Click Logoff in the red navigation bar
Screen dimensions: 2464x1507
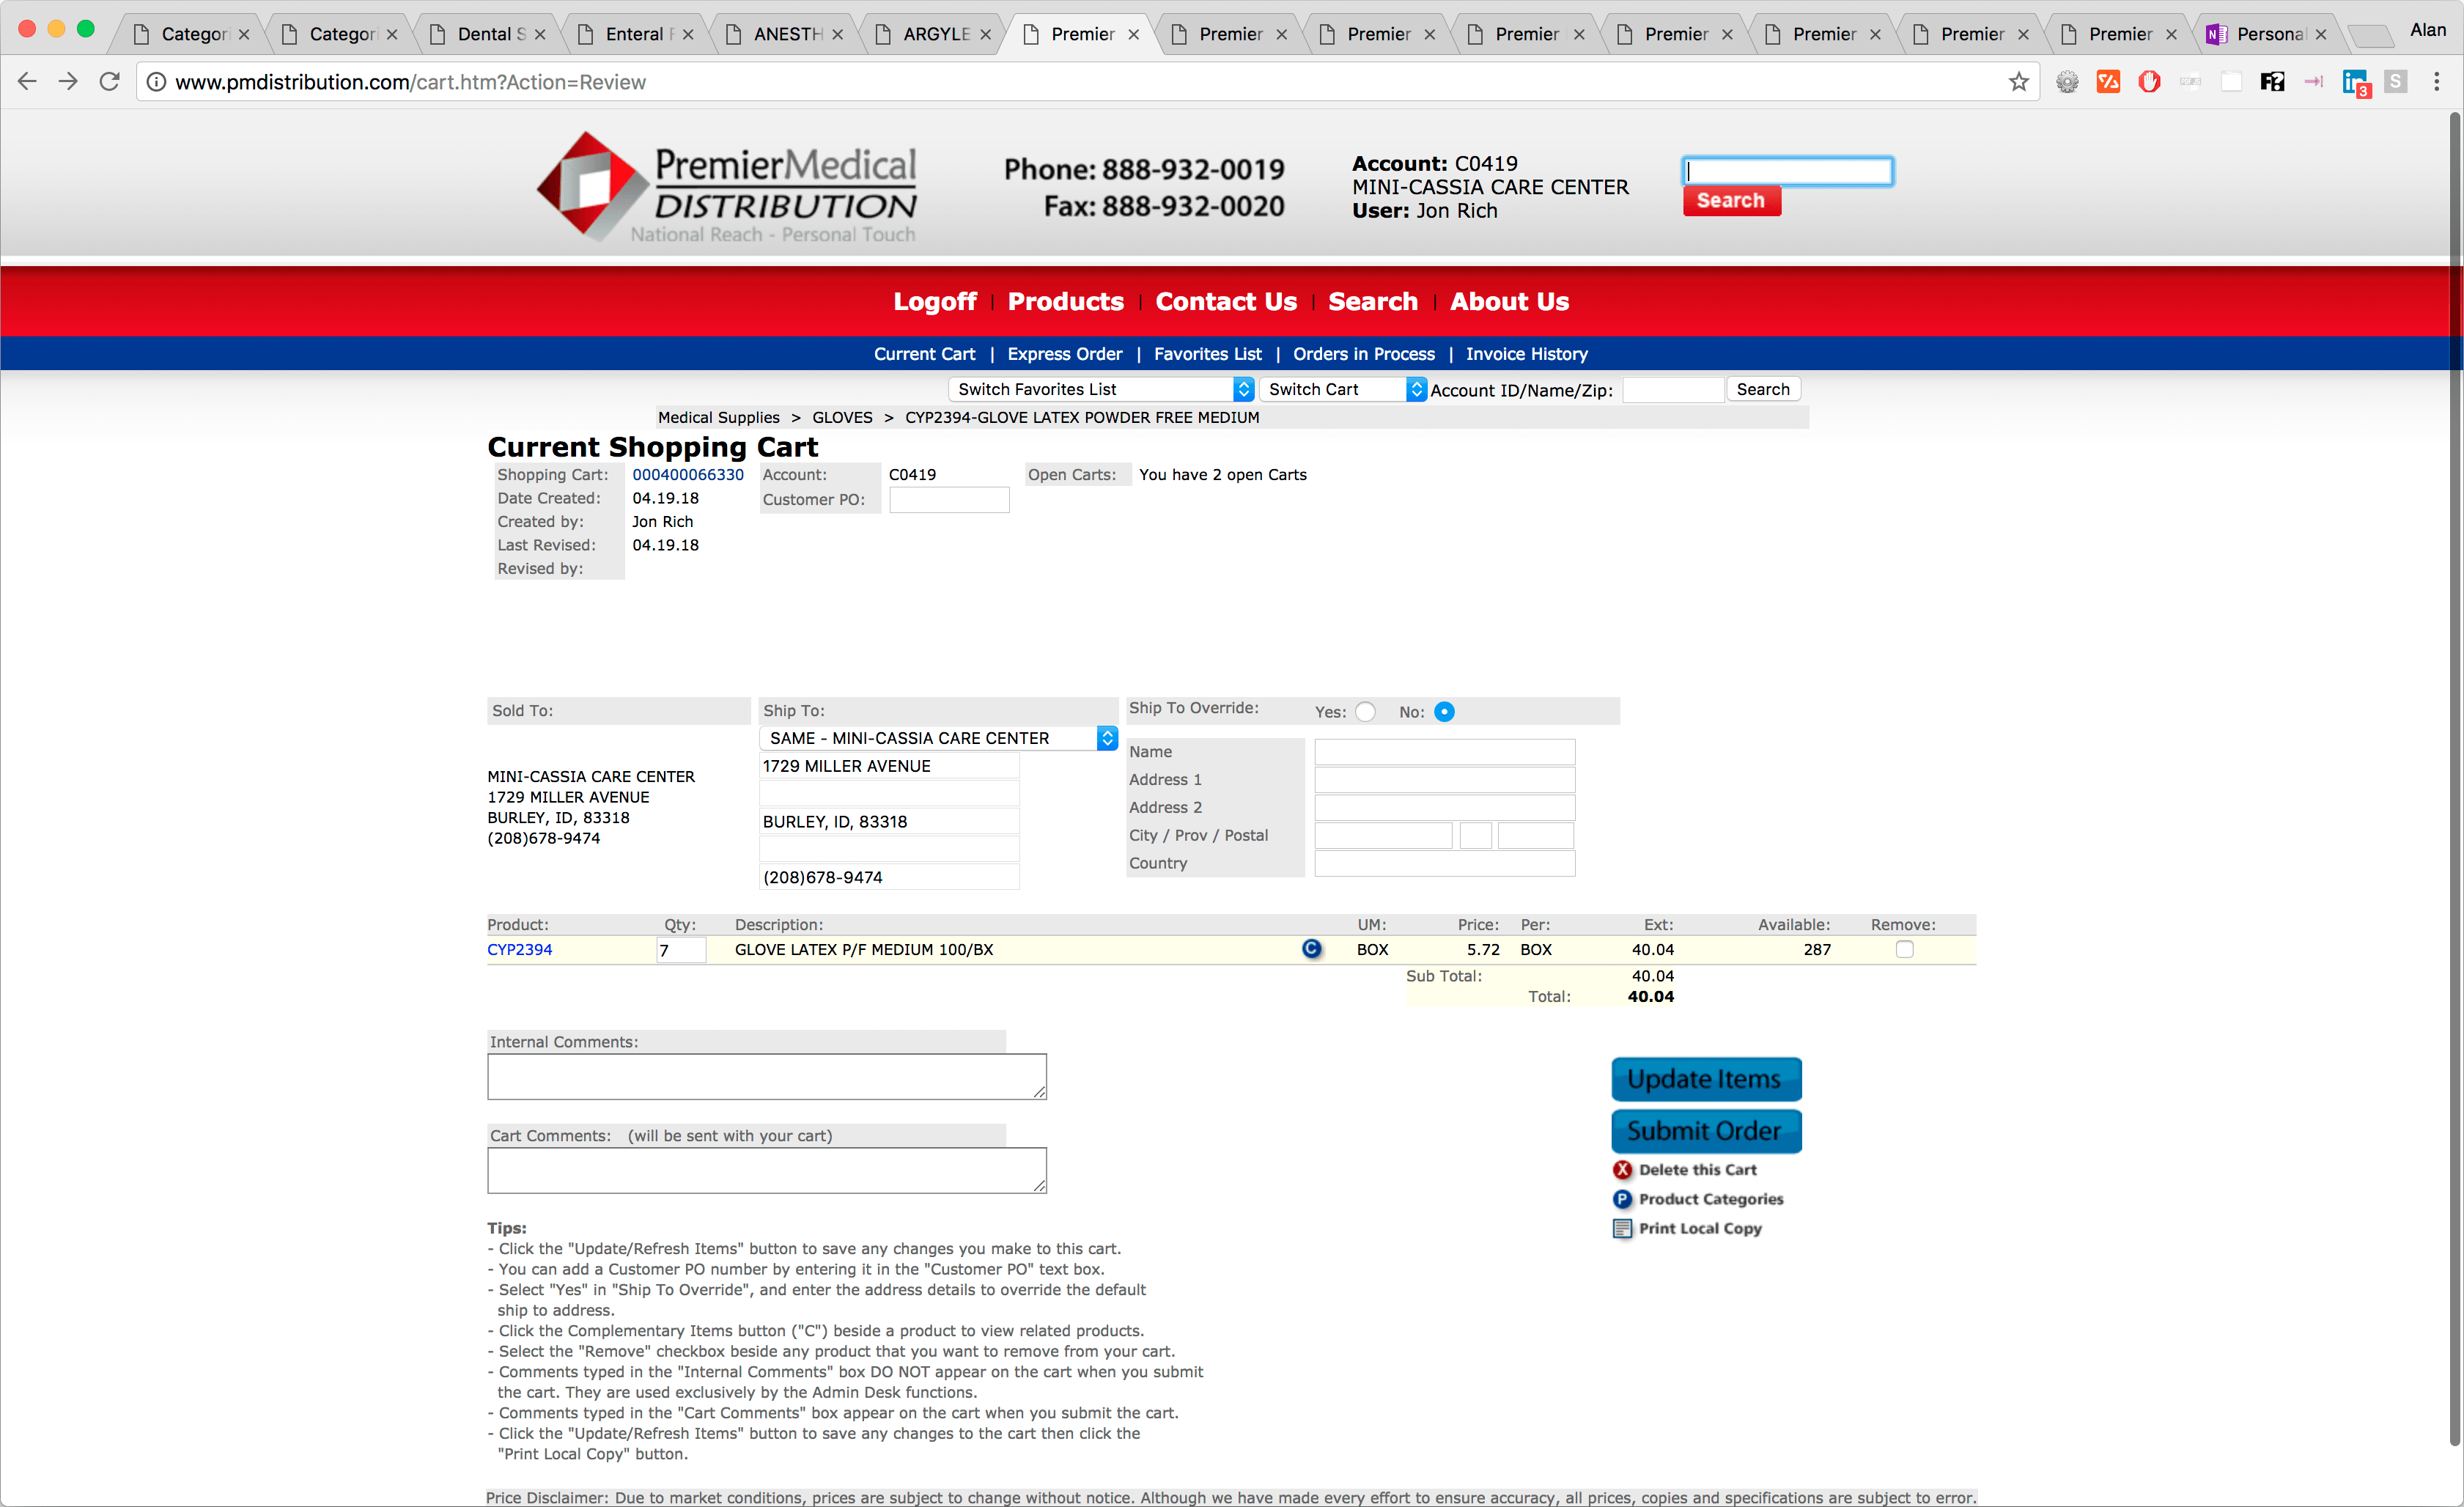935,301
